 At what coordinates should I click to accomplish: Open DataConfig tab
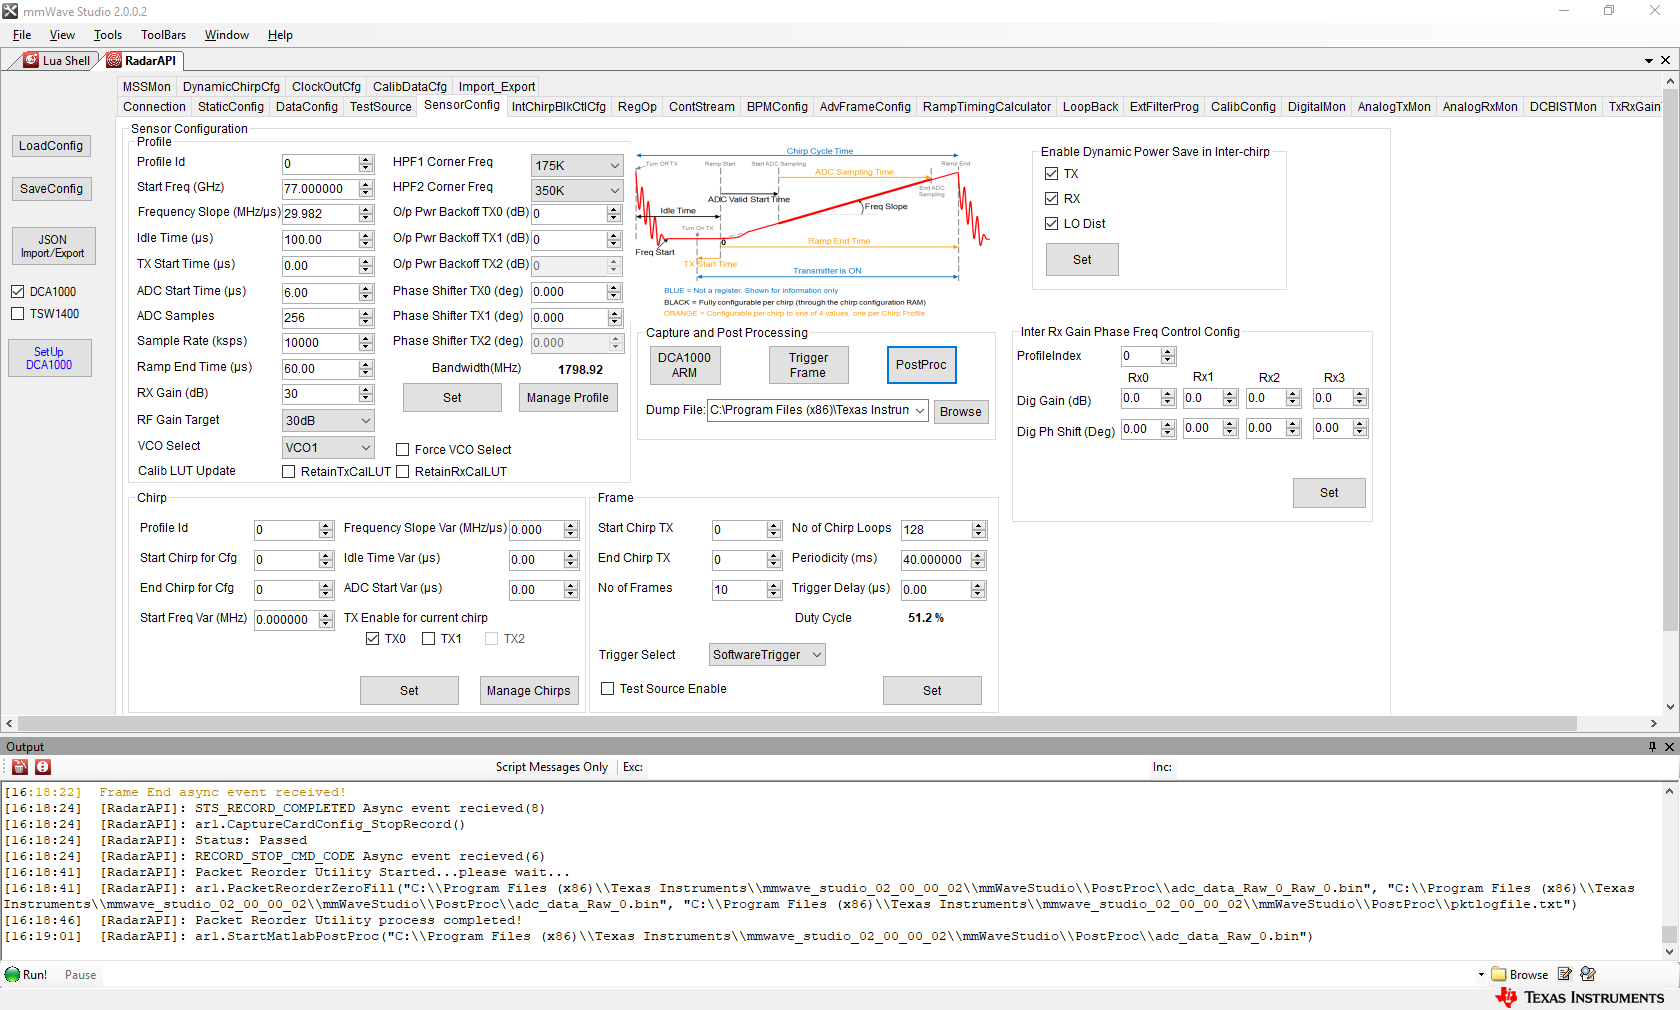point(307,107)
